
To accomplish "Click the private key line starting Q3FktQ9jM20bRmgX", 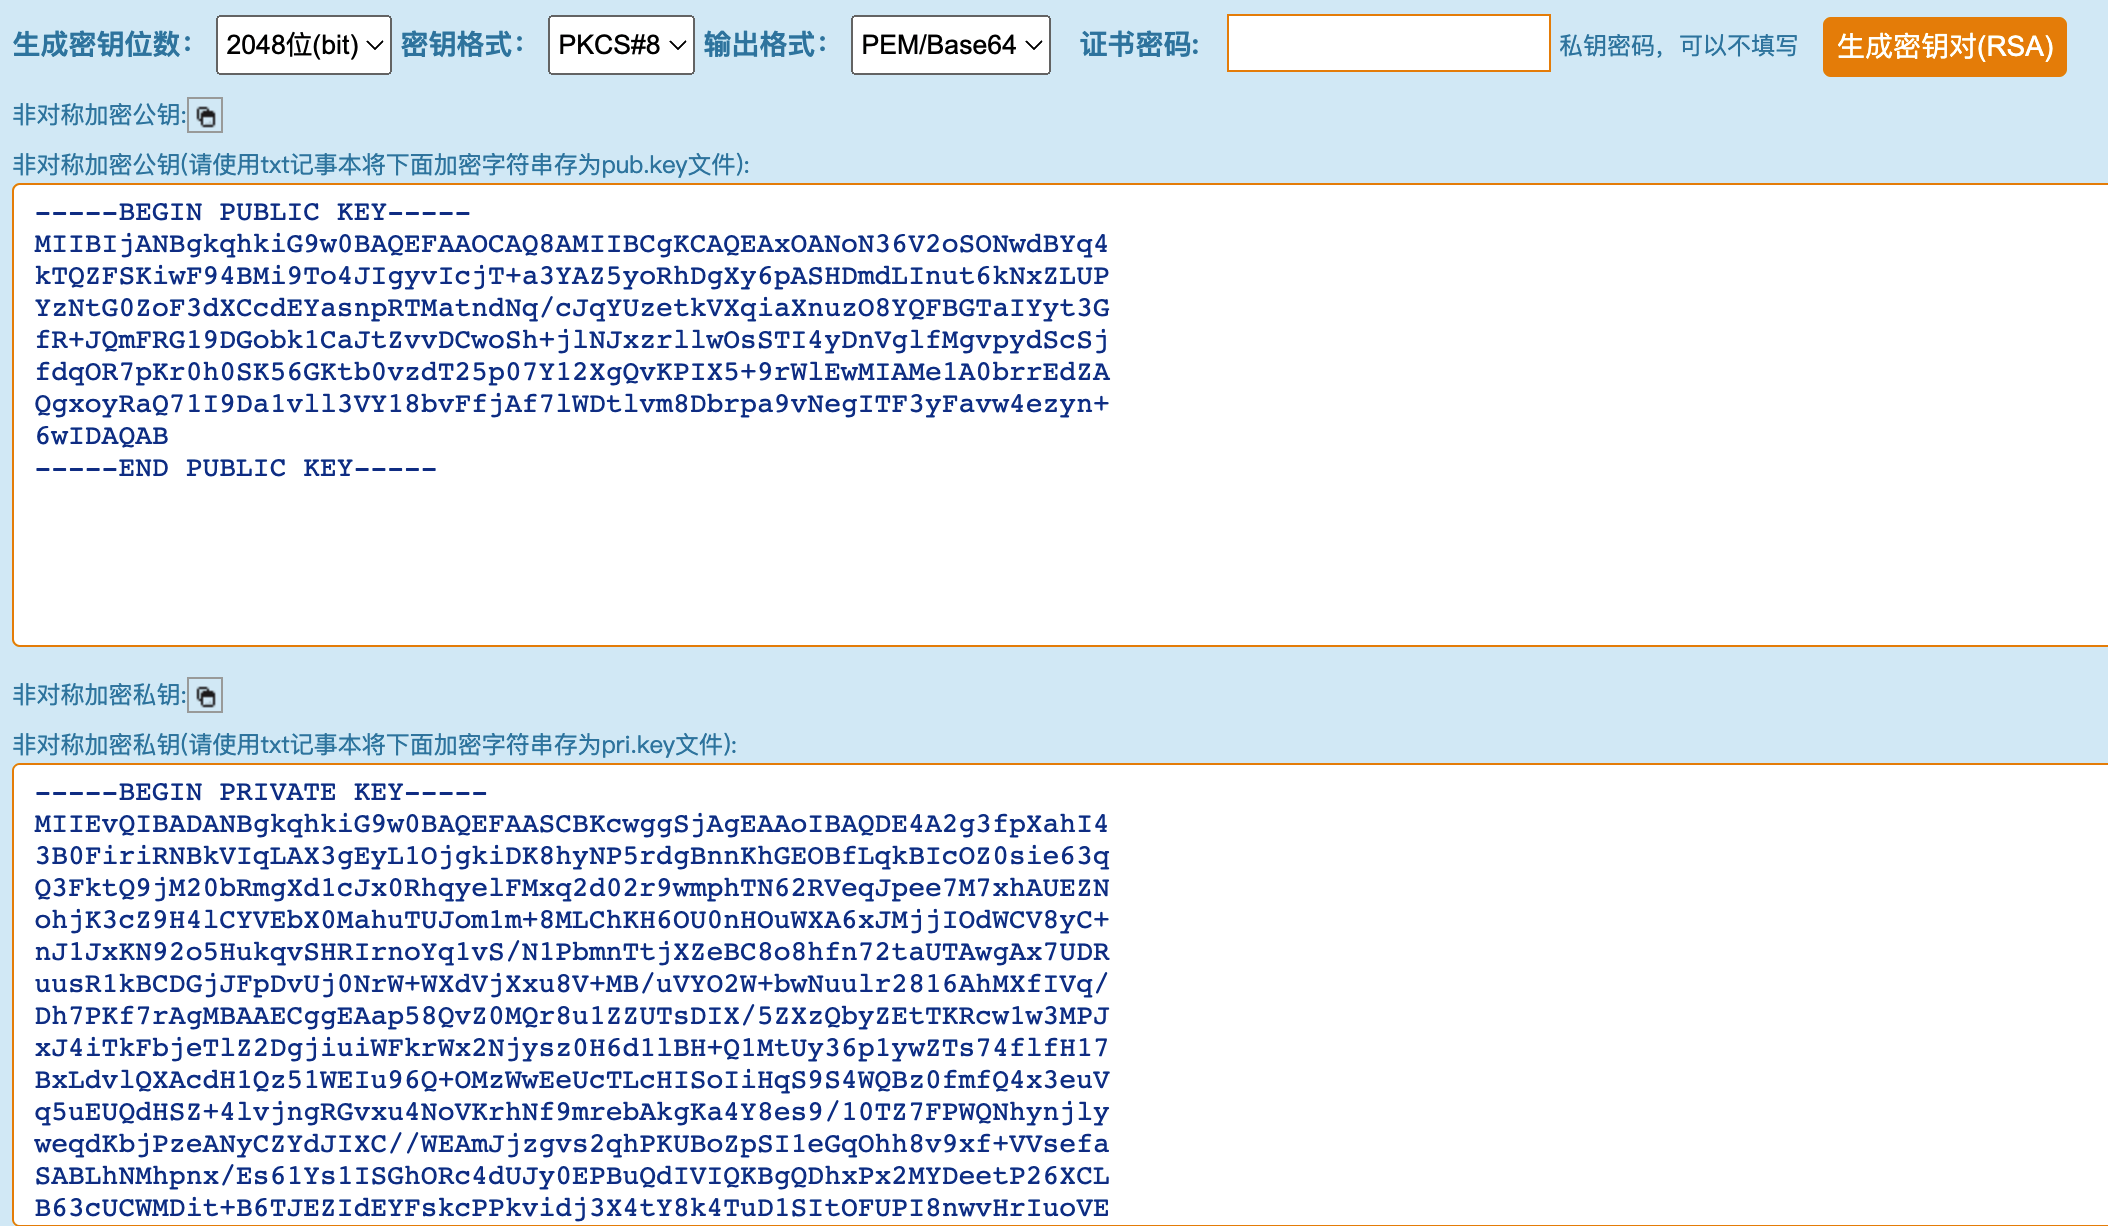I will (571, 888).
